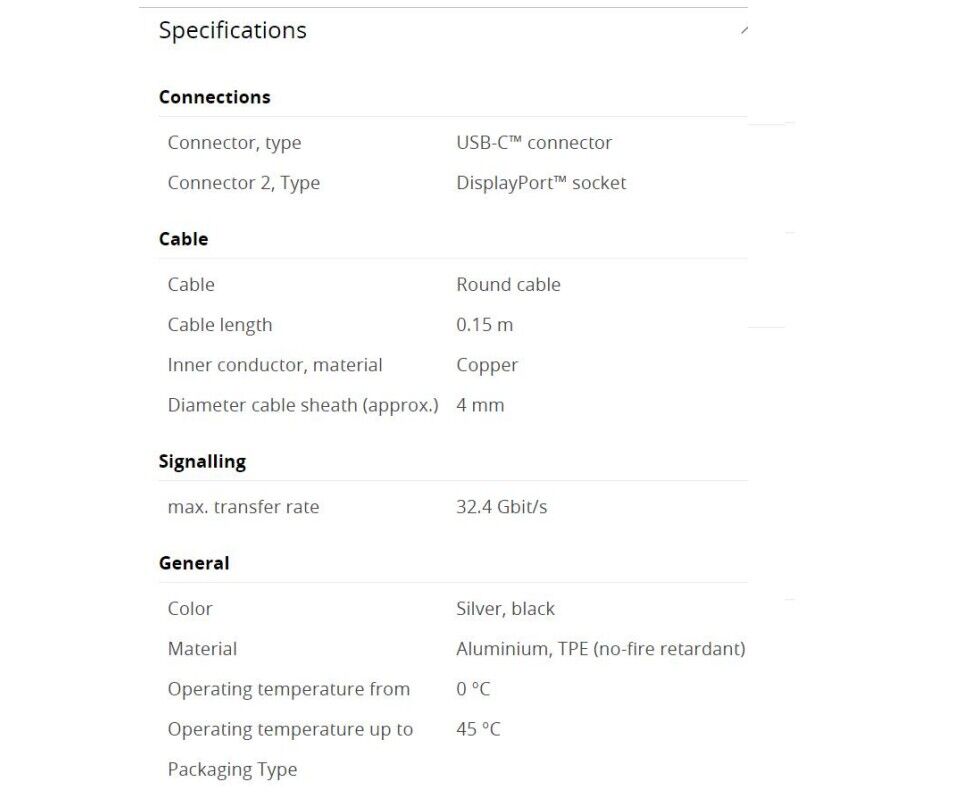Click the Cable section header
960x800 pixels.
pyautogui.click(x=183, y=239)
